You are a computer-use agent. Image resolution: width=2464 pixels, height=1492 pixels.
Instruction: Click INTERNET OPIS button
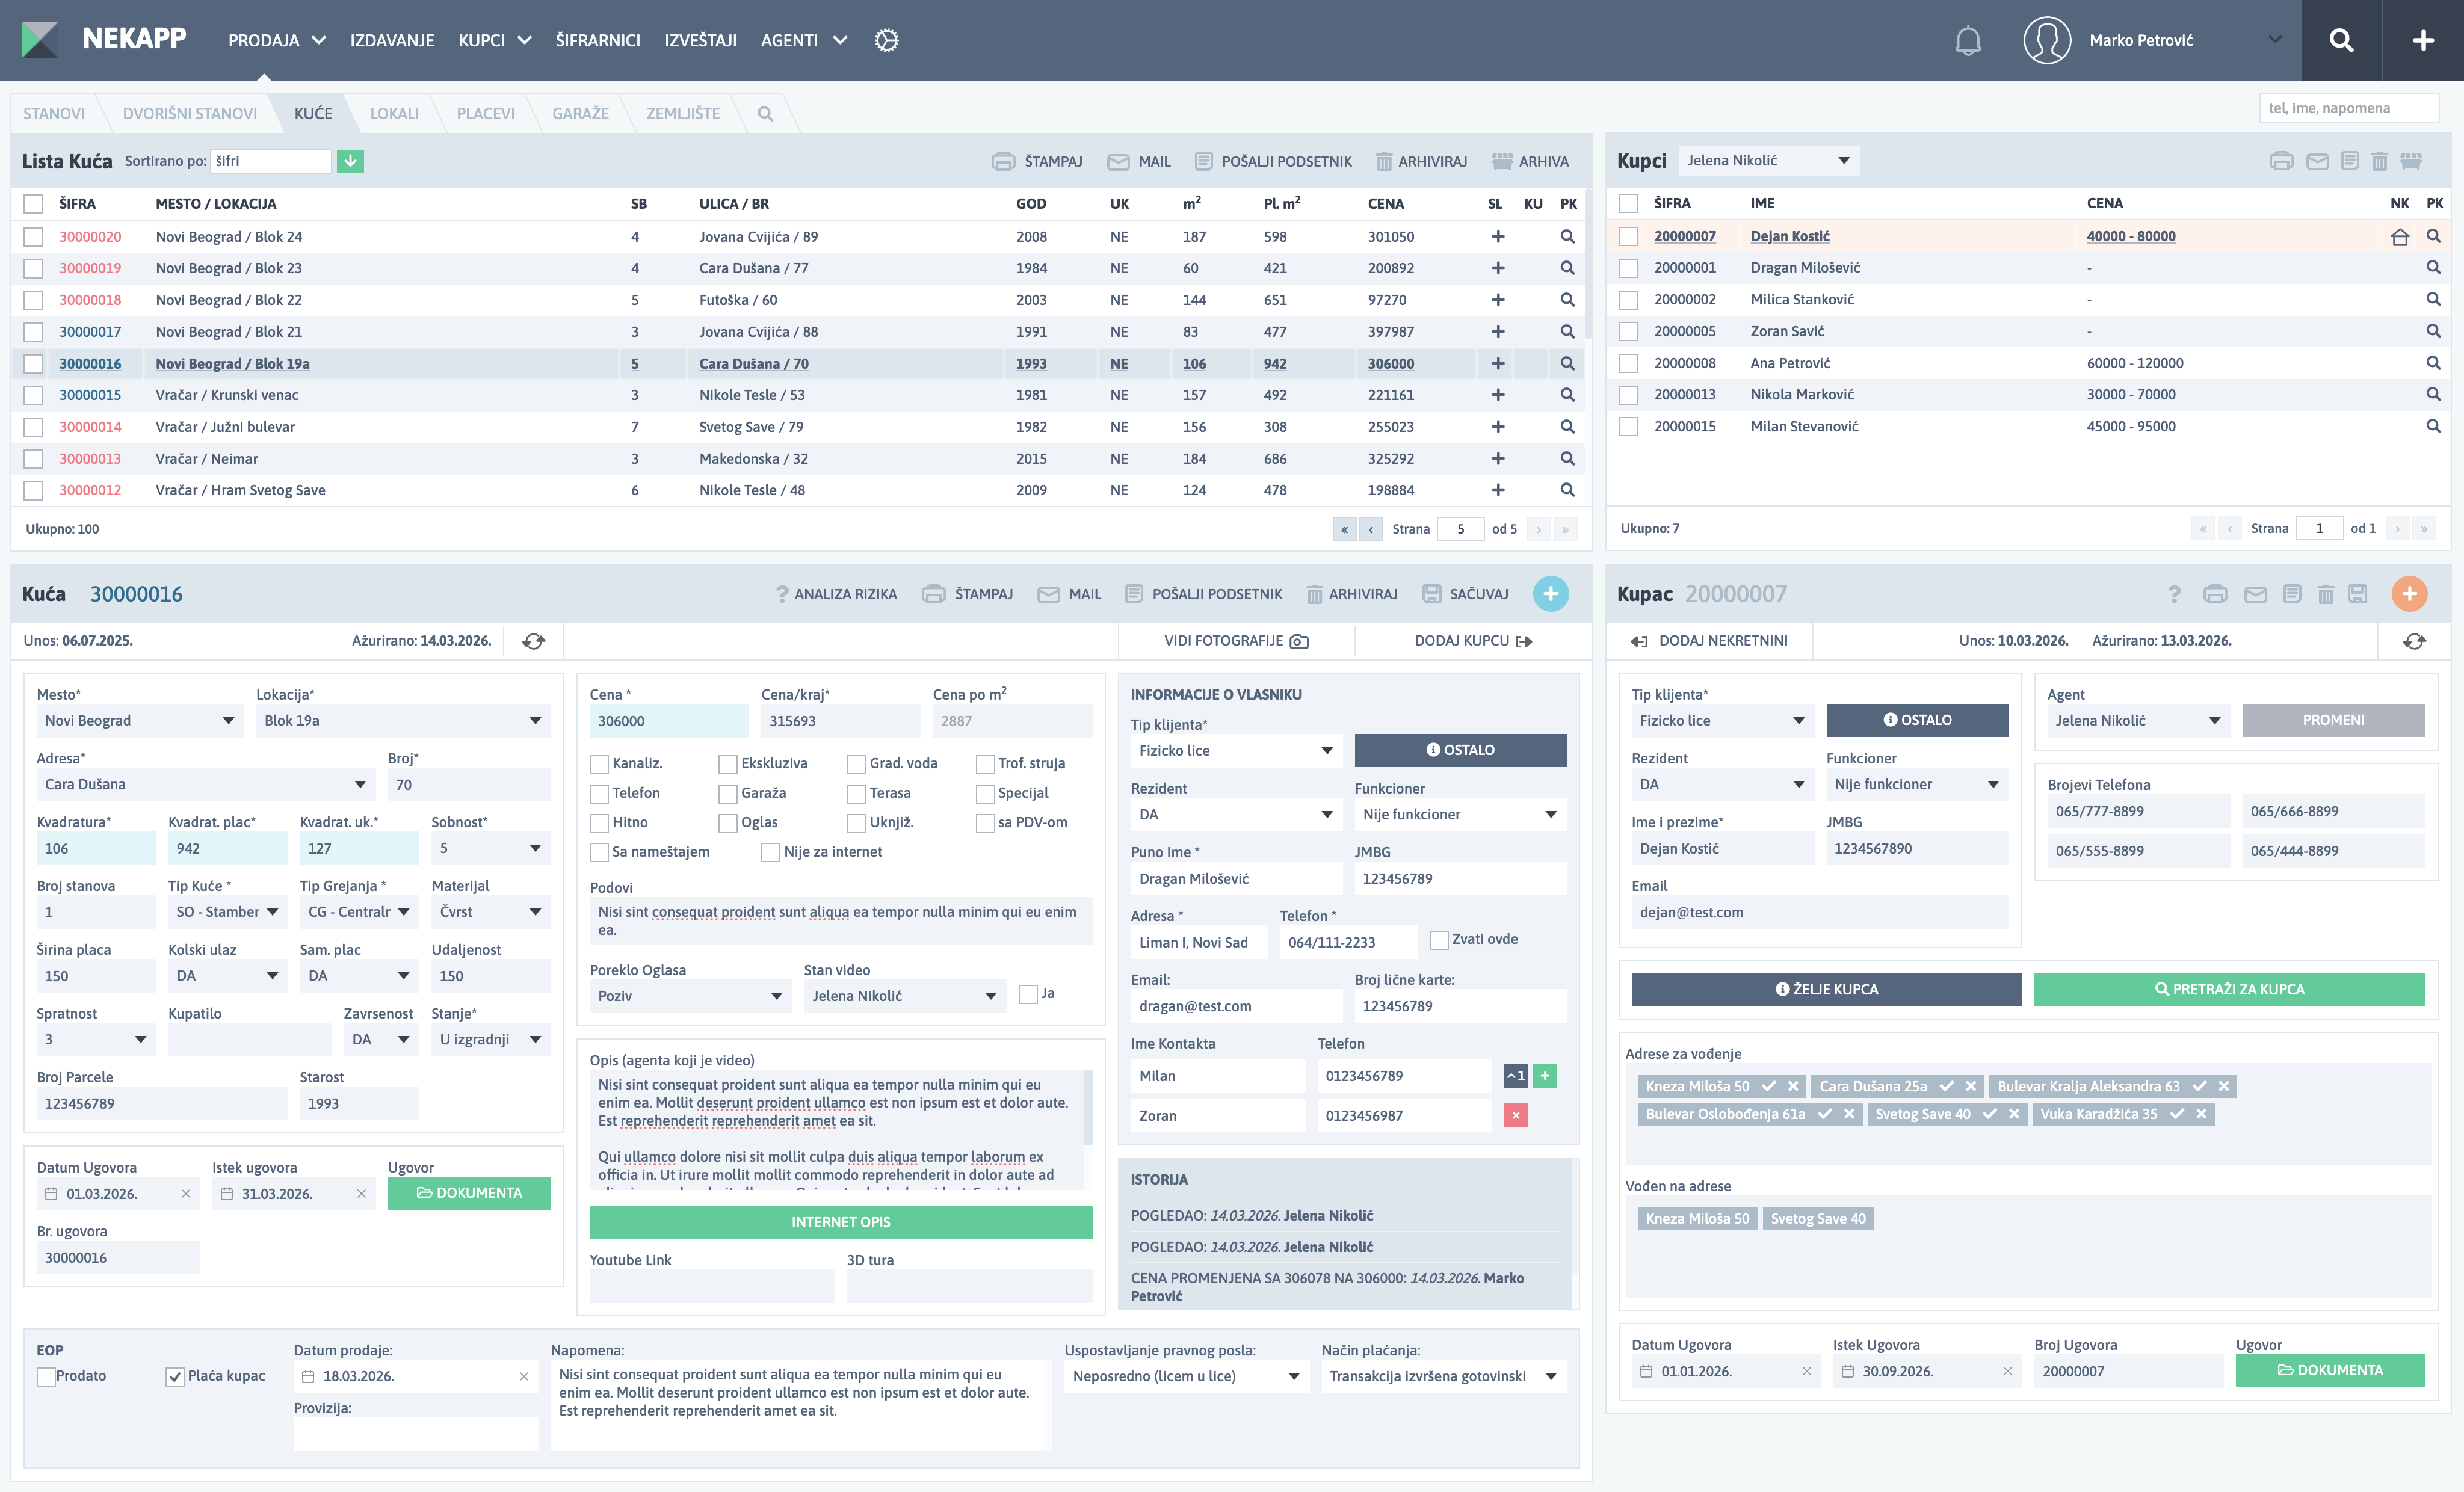click(840, 1223)
